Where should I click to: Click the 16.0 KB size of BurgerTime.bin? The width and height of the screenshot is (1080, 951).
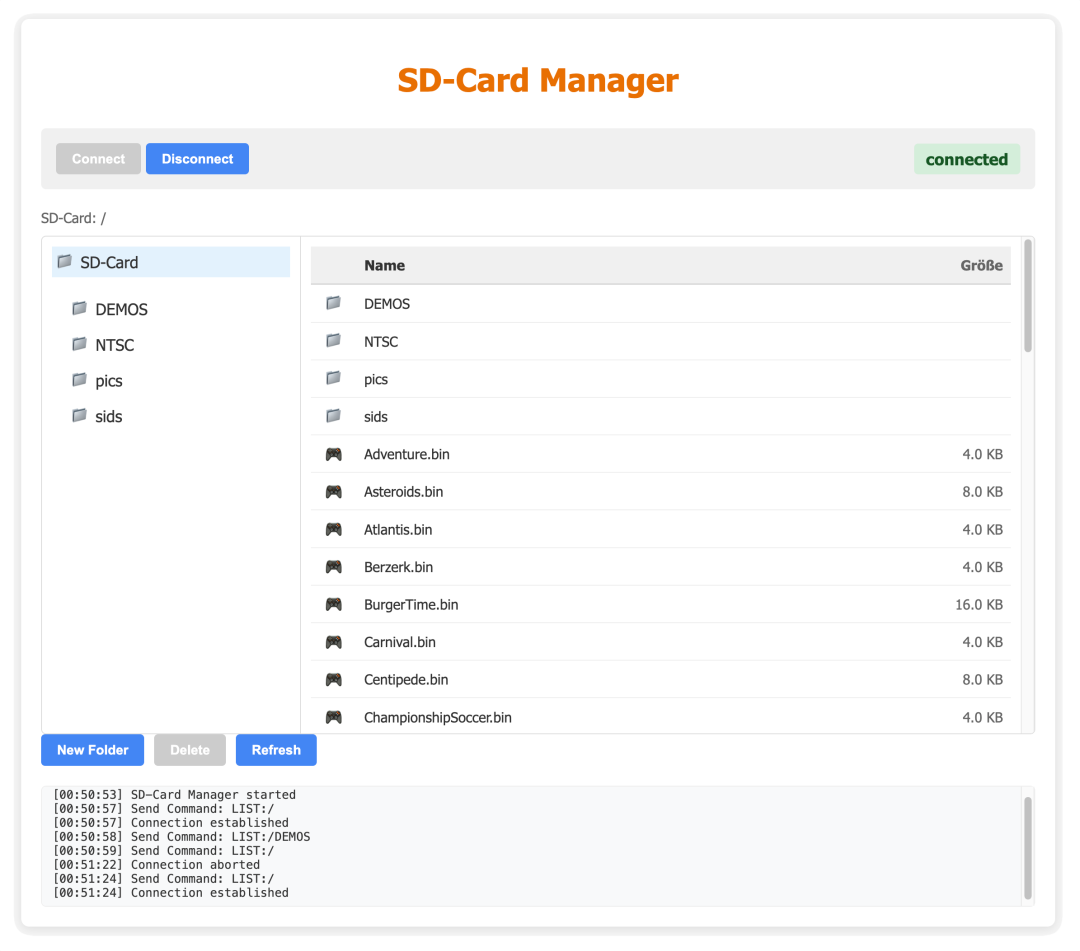pyautogui.click(x=979, y=605)
